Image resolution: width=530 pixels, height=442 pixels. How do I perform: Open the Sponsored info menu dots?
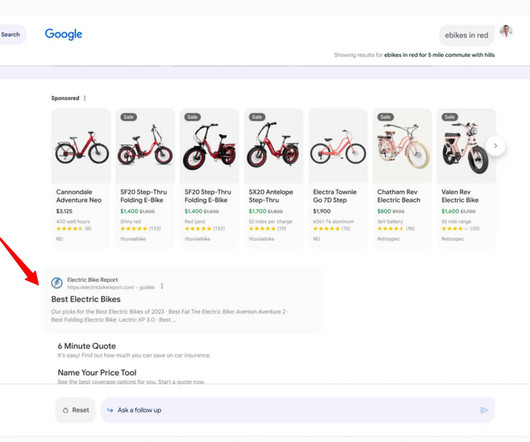click(85, 98)
